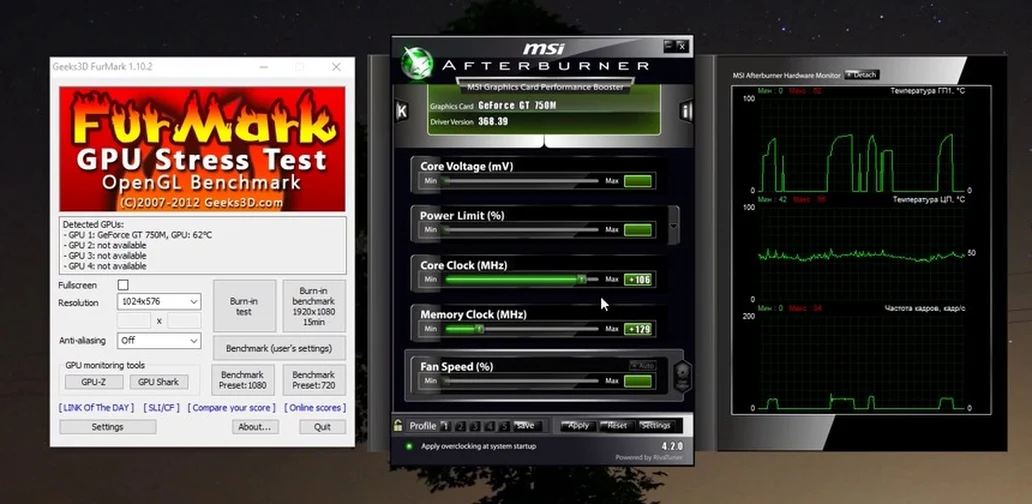Viewport: 1032px width, 504px height.
Task: Close the FurMark window
Action: [x=336, y=67]
